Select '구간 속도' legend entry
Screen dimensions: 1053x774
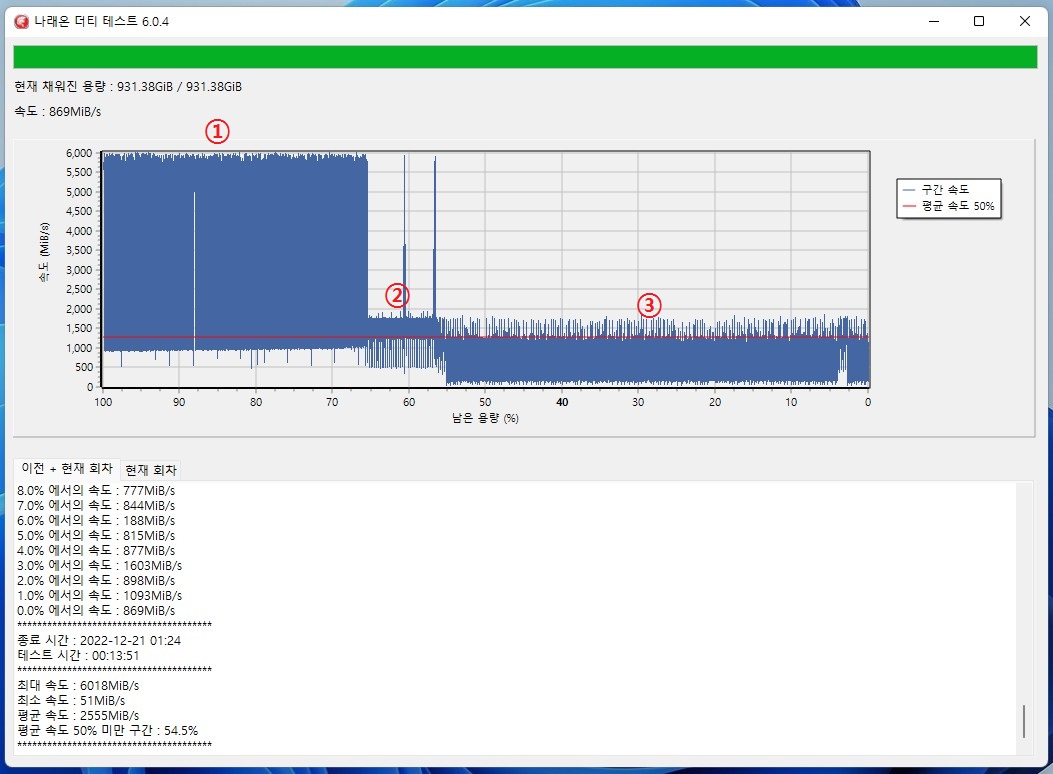pos(936,190)
